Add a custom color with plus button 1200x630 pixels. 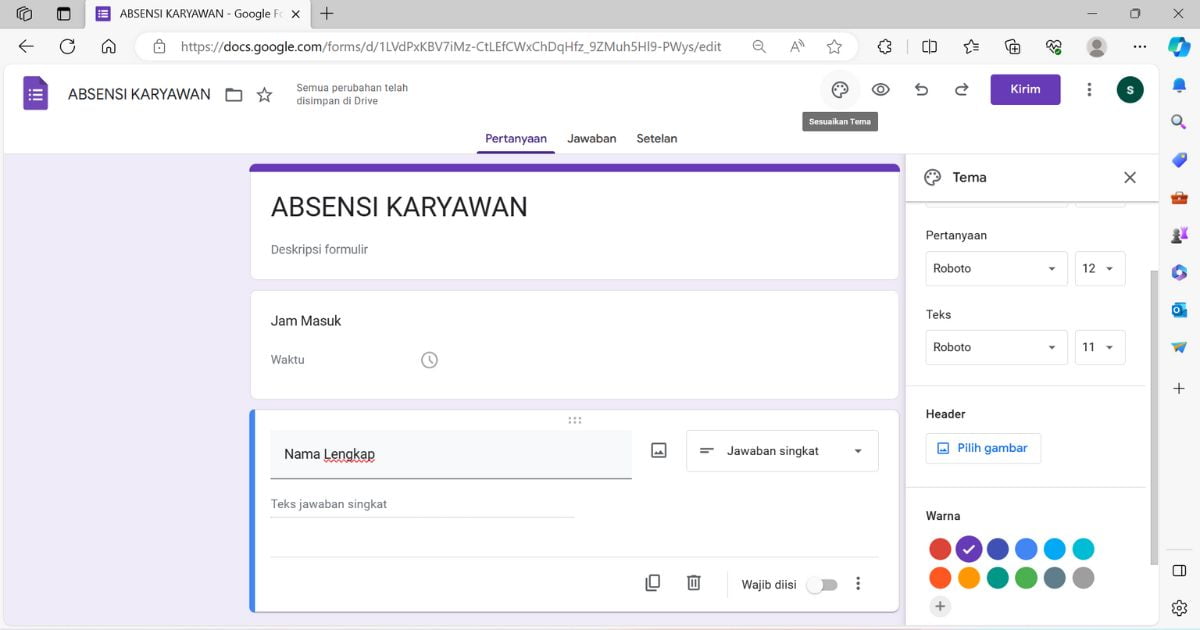tap(939, 606)
